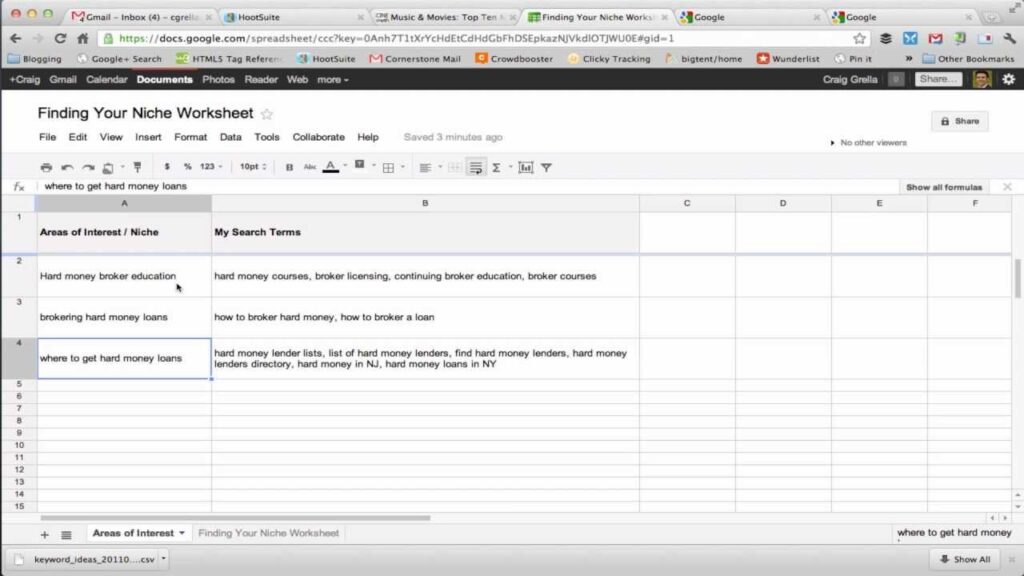Switch to HootSuite browser tab

(x=293, y=17)
